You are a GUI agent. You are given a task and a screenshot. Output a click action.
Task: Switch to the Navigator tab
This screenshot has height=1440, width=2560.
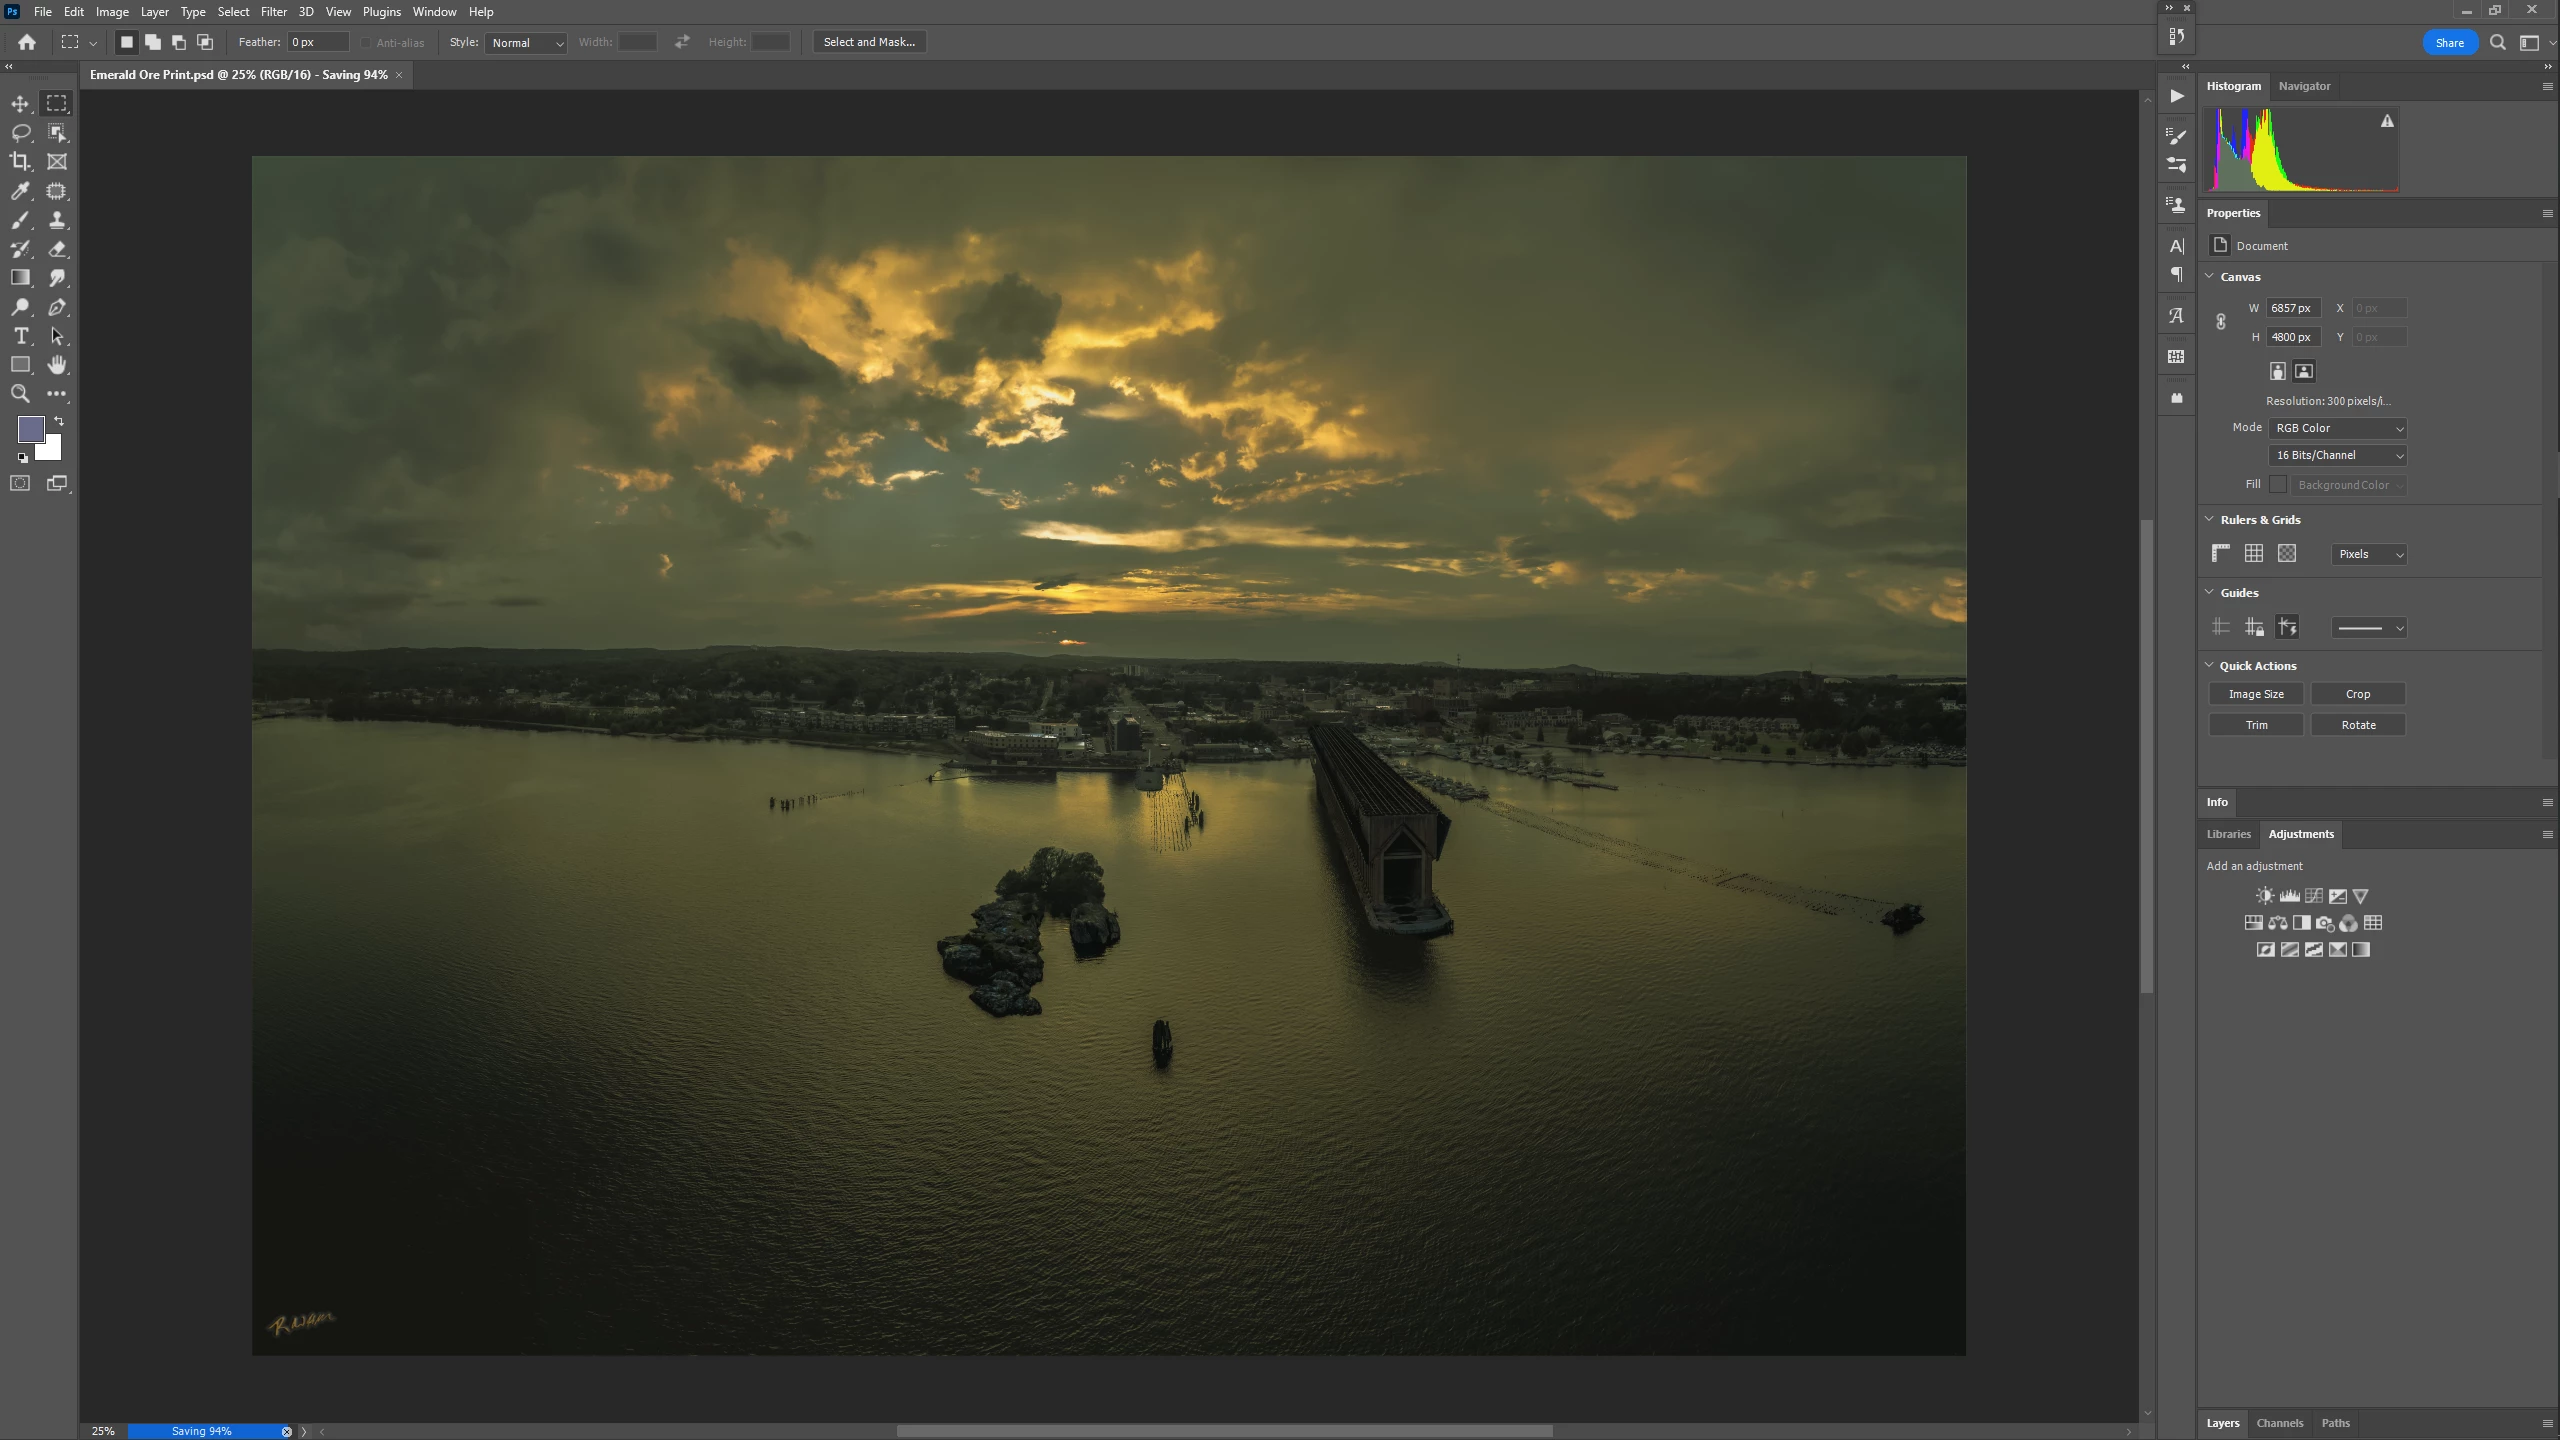pyautogui.click(x=2304, y=86)
